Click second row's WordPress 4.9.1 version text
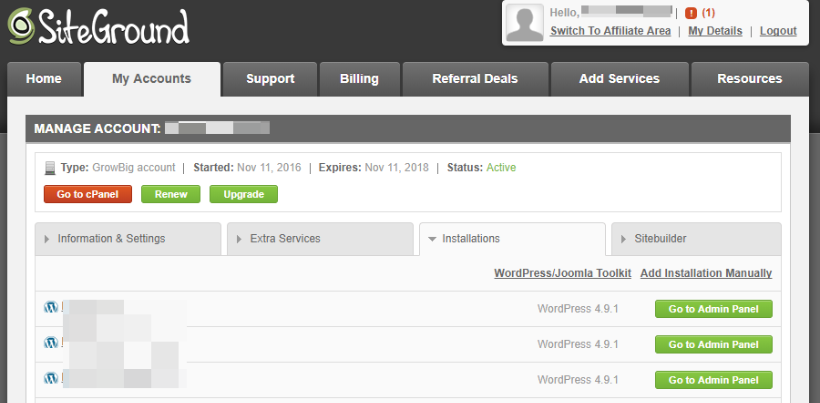Screen dimensions: 820x403 click(x=578, y=344)
